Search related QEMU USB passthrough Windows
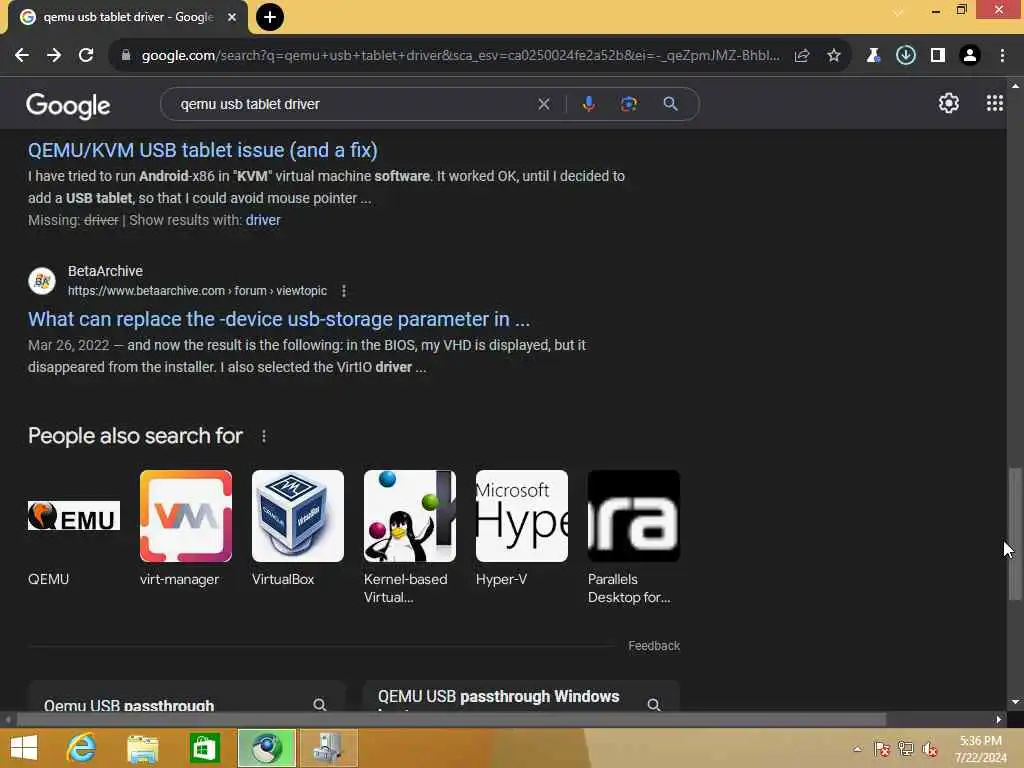1024x768 pixels. [521, 697]
